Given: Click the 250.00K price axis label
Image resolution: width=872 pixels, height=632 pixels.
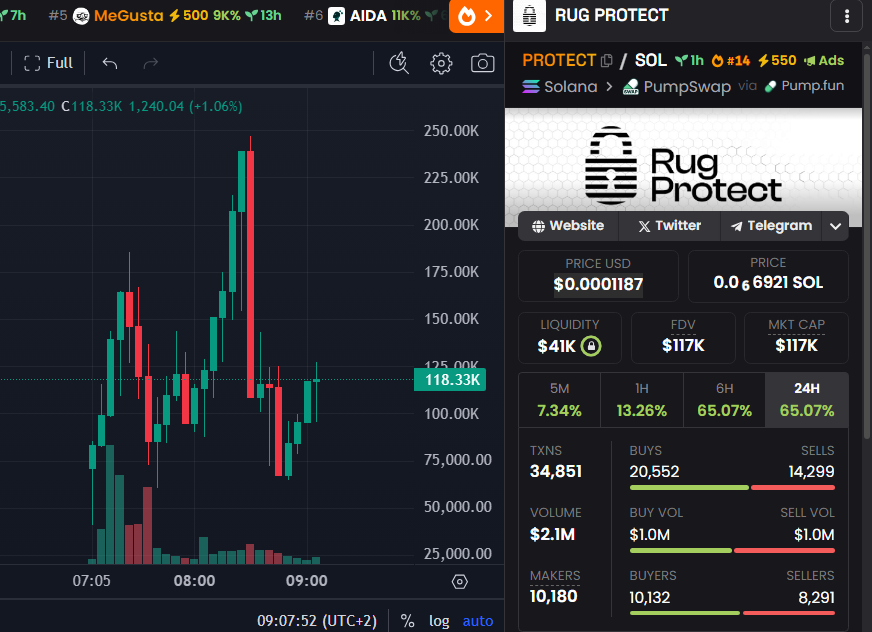Looking at the screenshot, I should pyautogui.click(x=451, y=131).
